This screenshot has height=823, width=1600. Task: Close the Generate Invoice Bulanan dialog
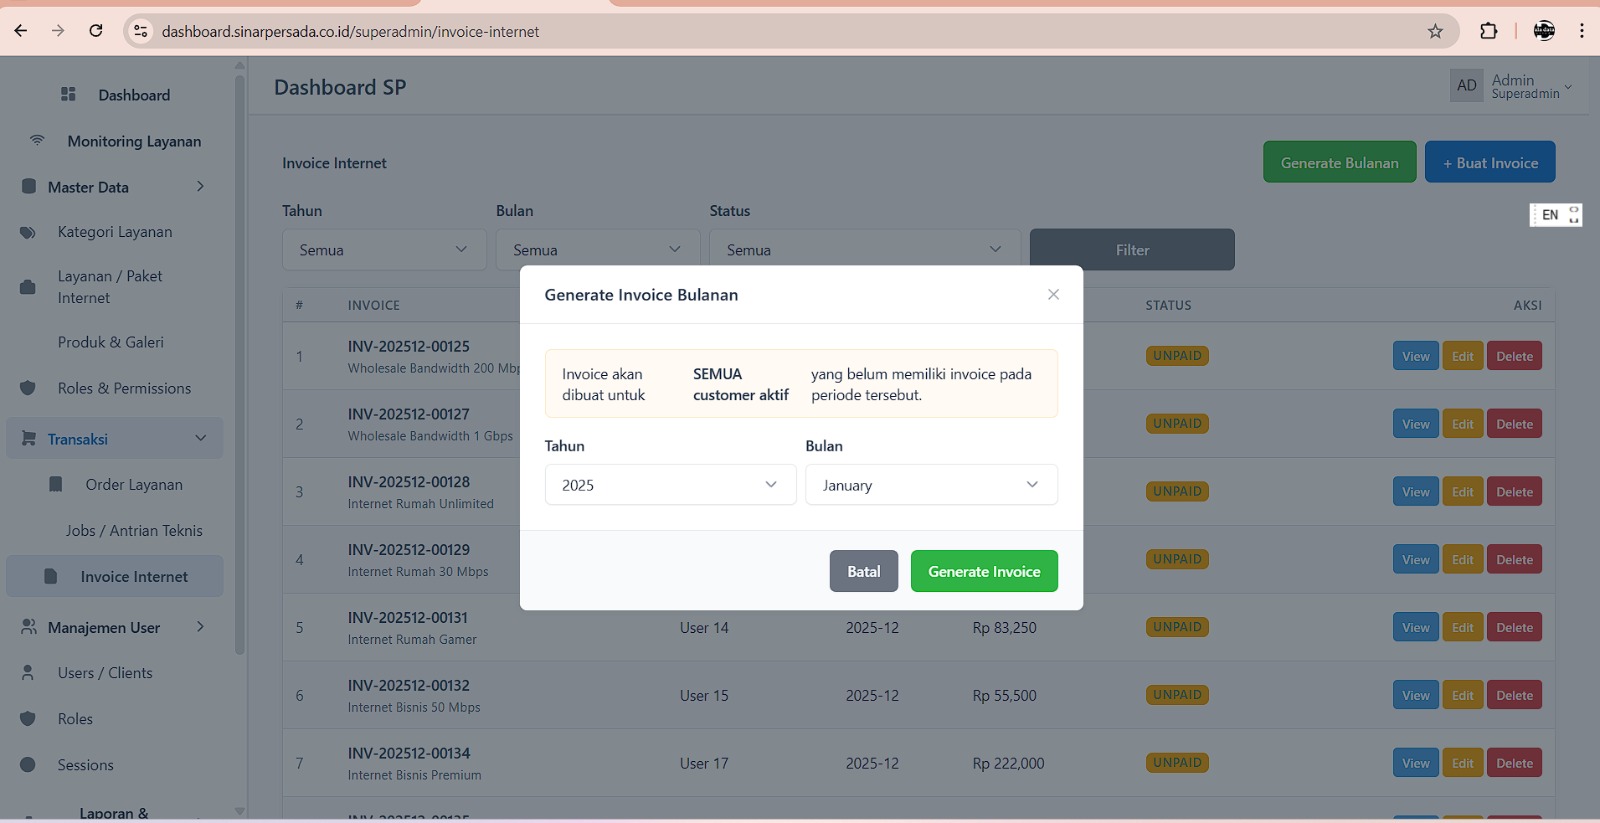(x=1053, y=294)
